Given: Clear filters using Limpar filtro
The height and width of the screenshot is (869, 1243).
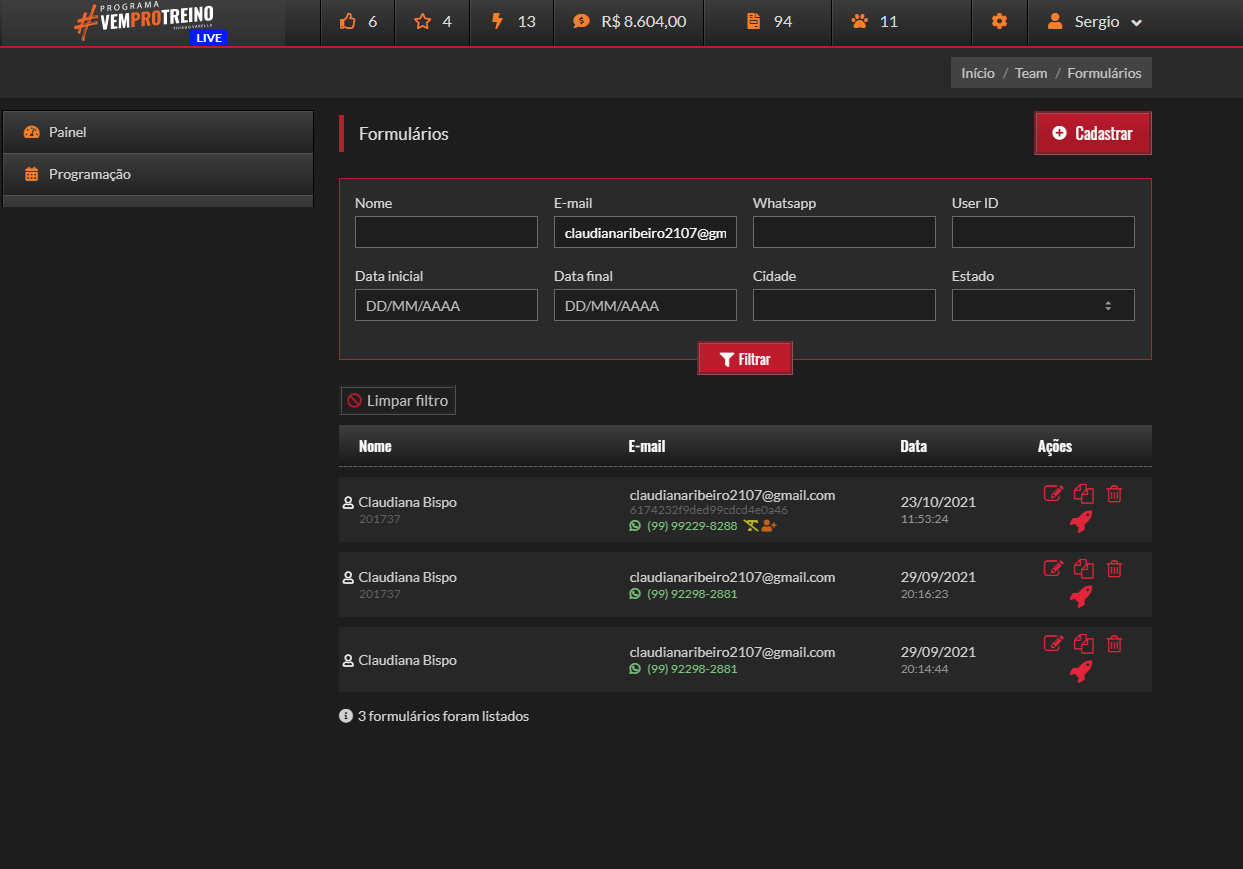Looking at the screenshot, I should 398,401.
